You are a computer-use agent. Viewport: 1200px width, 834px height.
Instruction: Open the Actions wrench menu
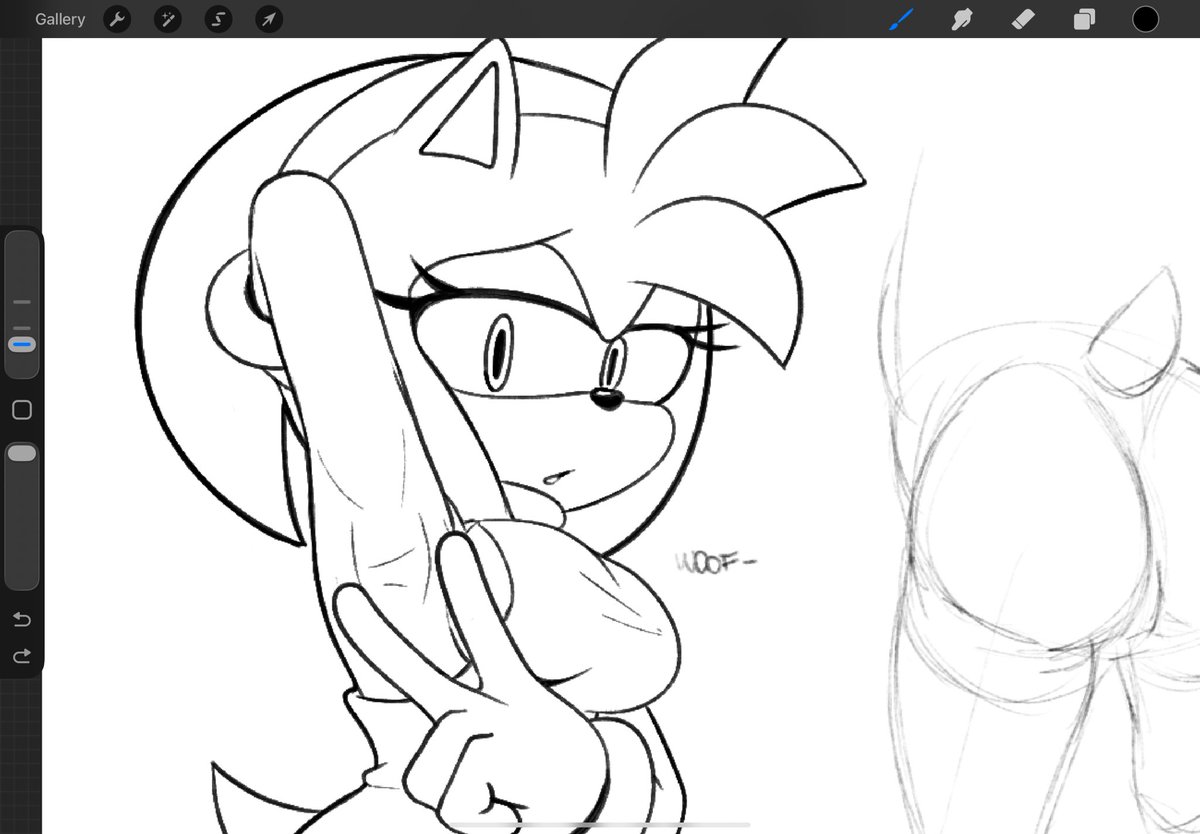pyautogui.click(x=117, y=19)
